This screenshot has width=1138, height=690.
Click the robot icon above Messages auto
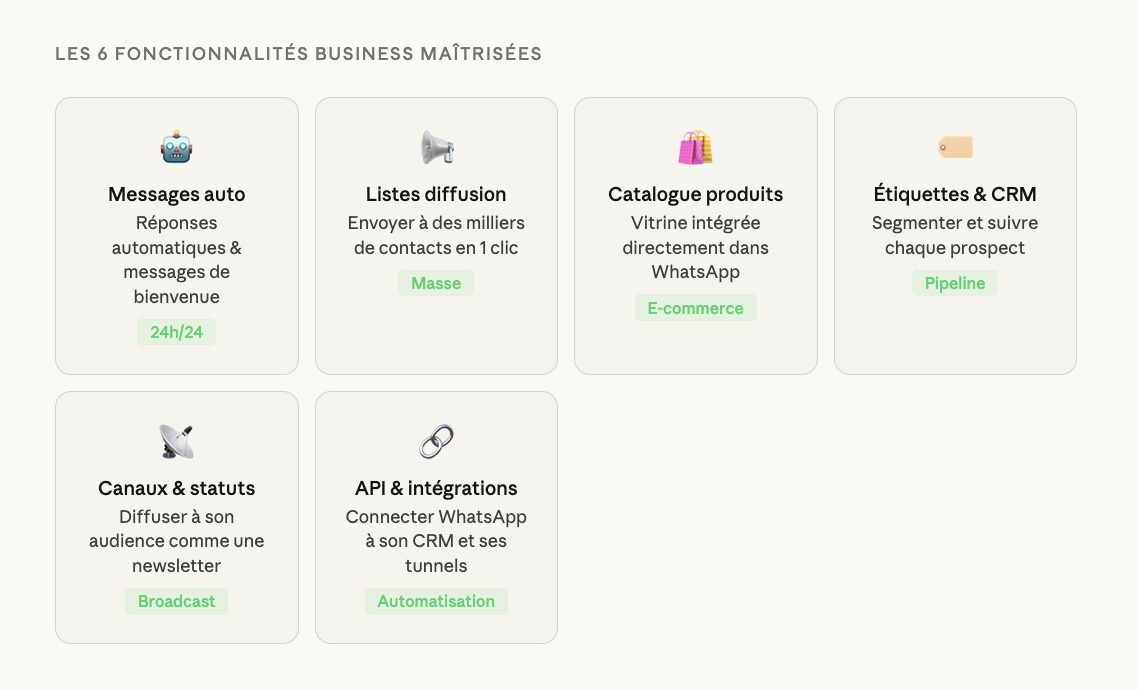coord(176,148)
